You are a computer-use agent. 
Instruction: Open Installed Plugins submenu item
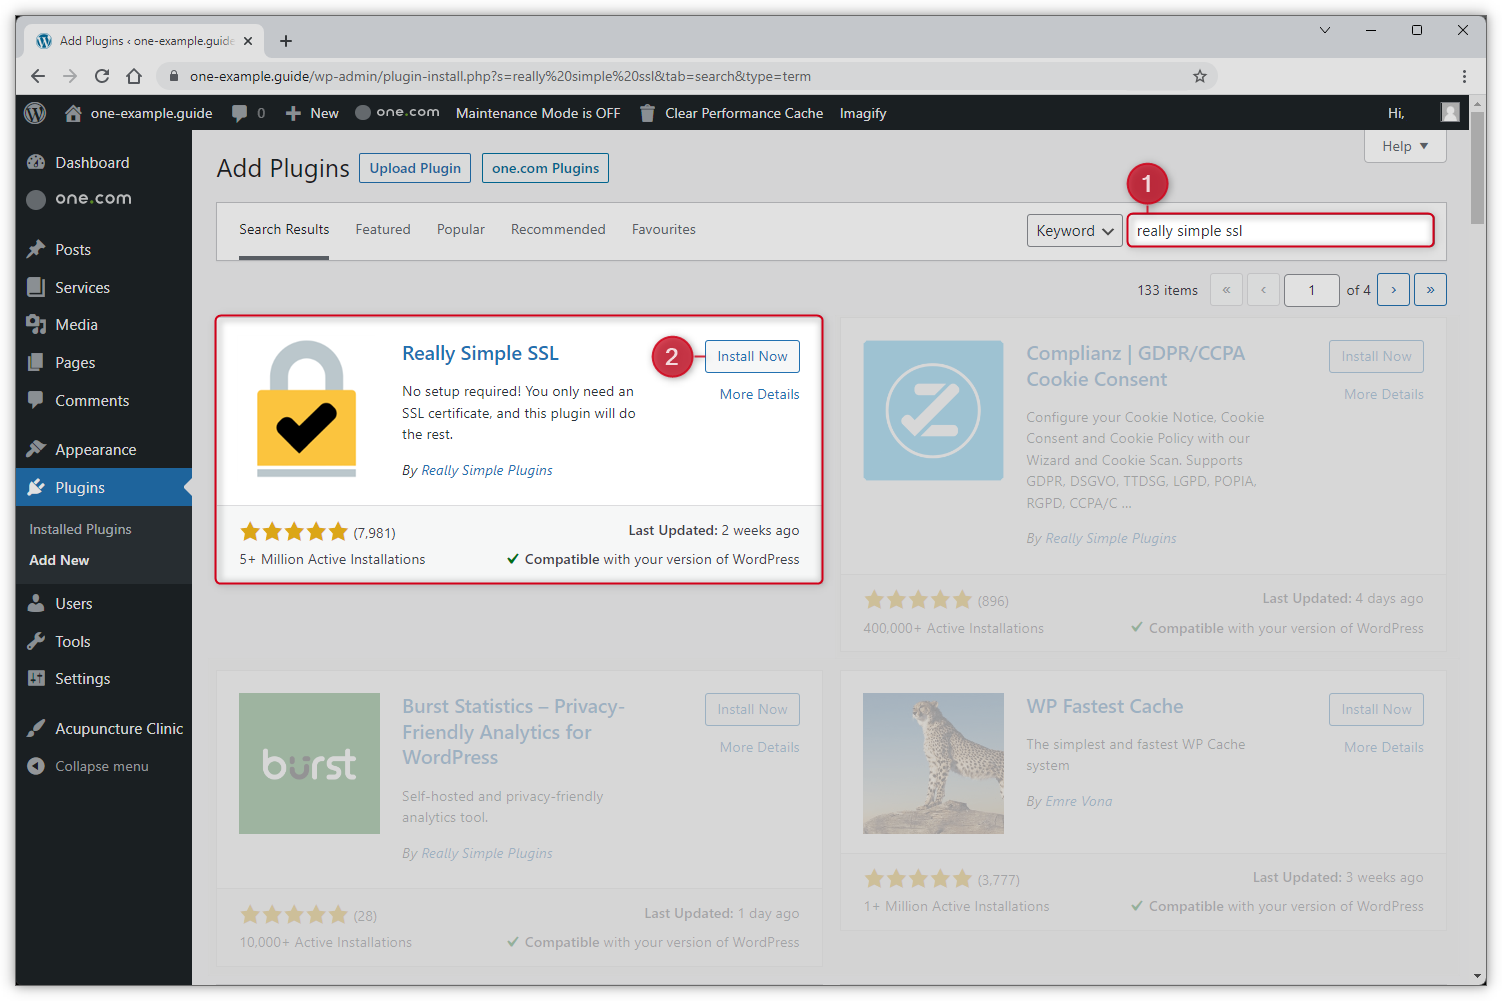tap(80, 529)
